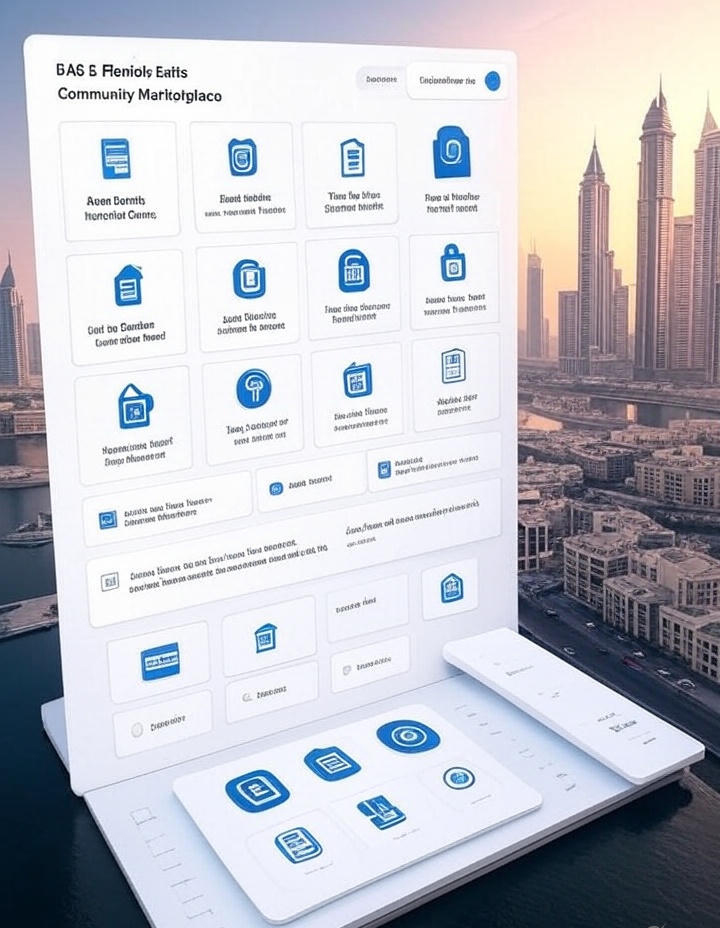
Task: Select the outlined document icon in the third grid row
Action: (453, 366)
